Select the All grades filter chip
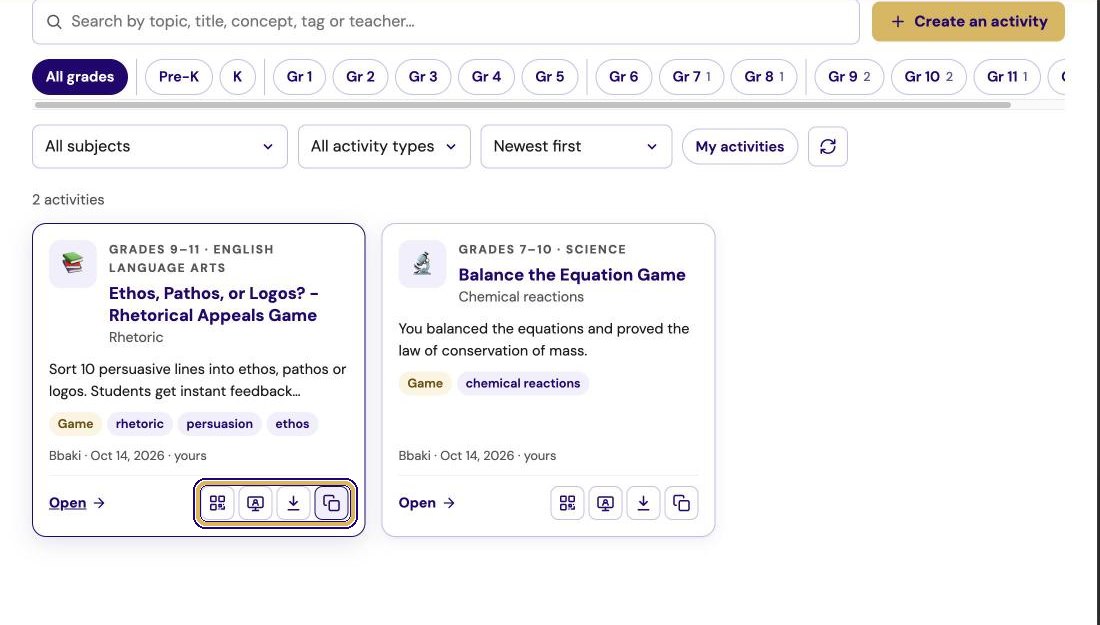This screenshot has height=625, width=1100. [80, 76]
